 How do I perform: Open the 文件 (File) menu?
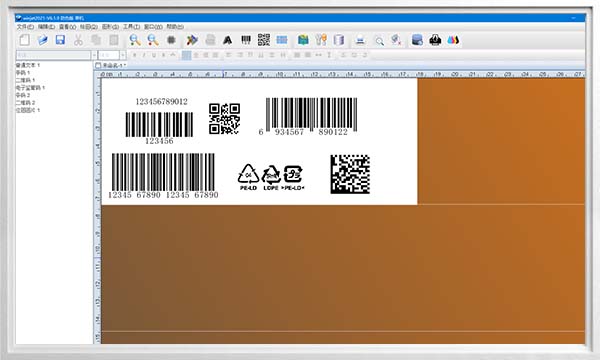click(25, 27)
